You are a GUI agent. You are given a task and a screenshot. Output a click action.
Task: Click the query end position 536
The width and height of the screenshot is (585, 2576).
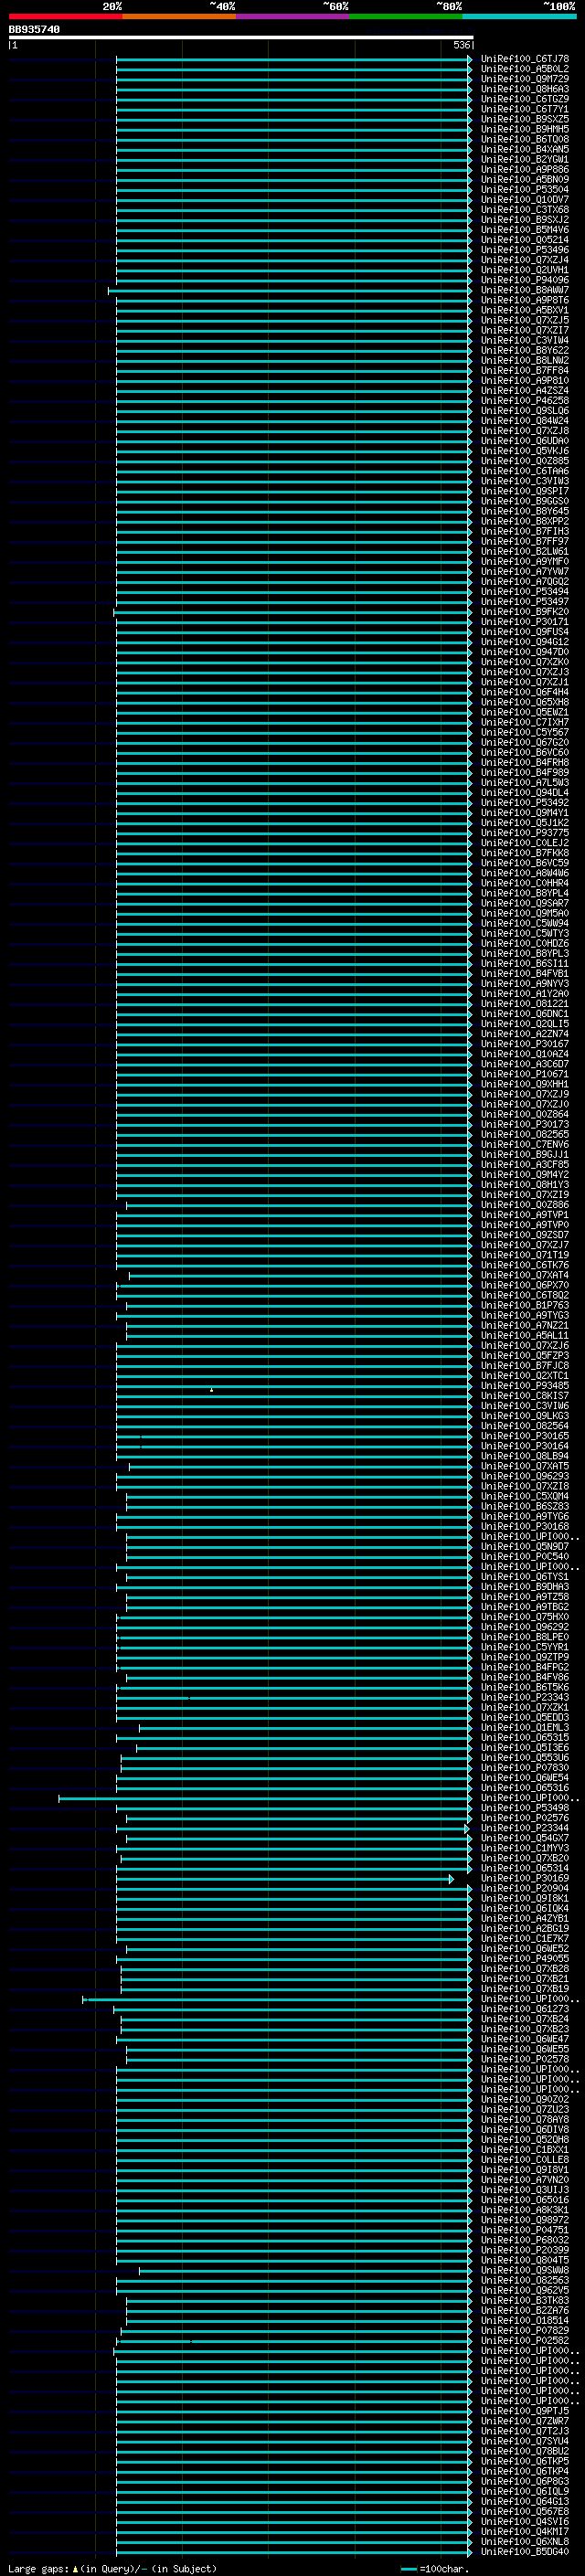461,45
